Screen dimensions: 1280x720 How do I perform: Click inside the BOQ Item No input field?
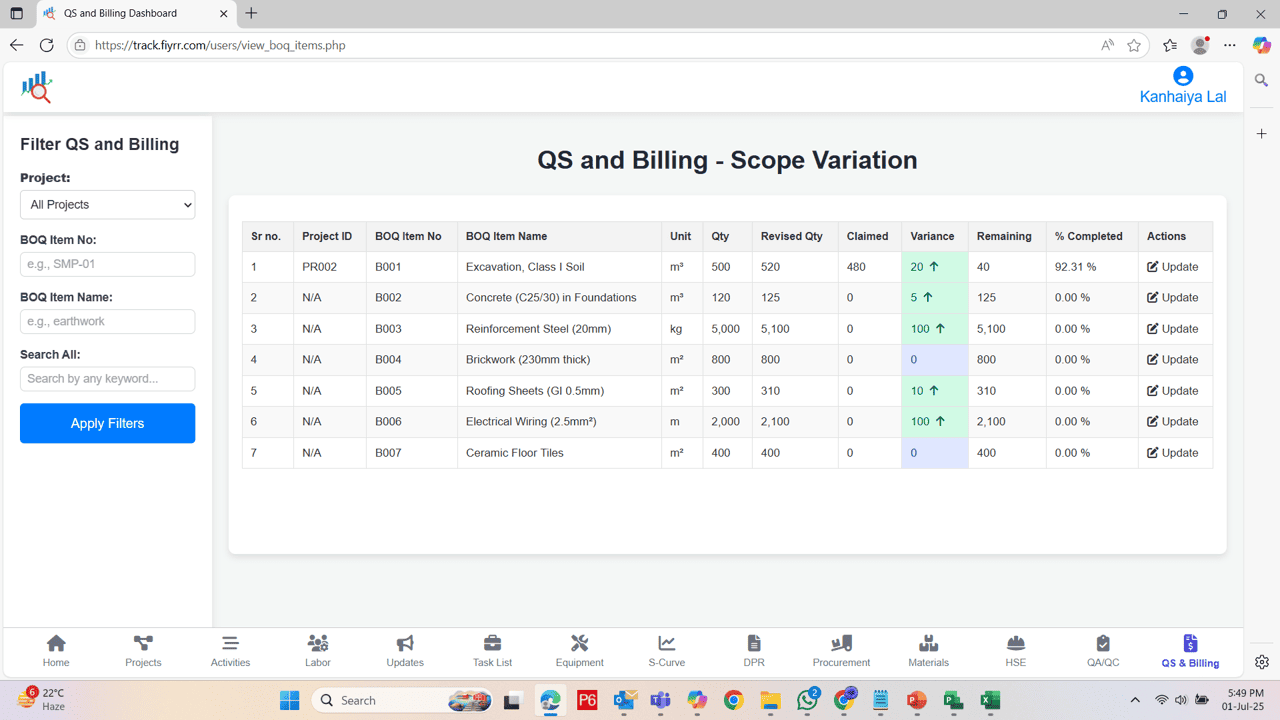coord(107,264)
